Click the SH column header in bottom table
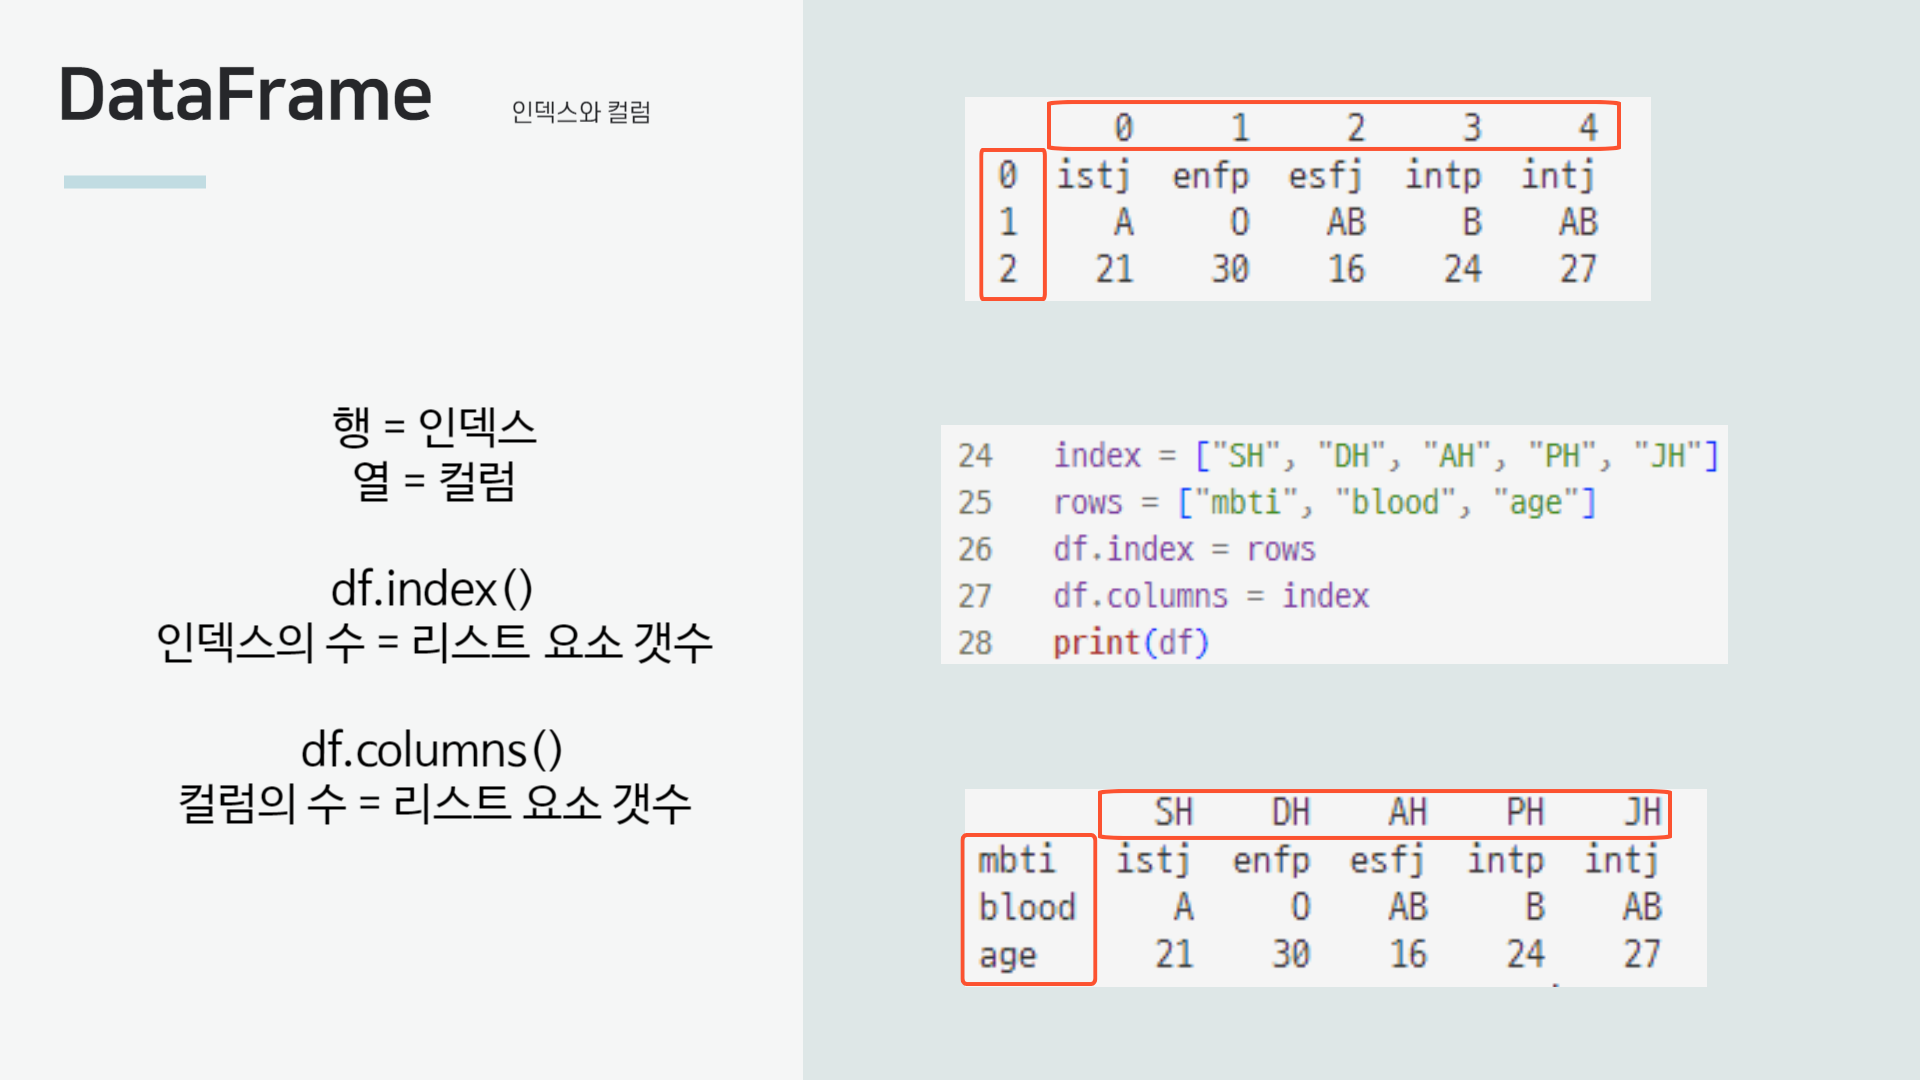 (x=1174, y=812)
